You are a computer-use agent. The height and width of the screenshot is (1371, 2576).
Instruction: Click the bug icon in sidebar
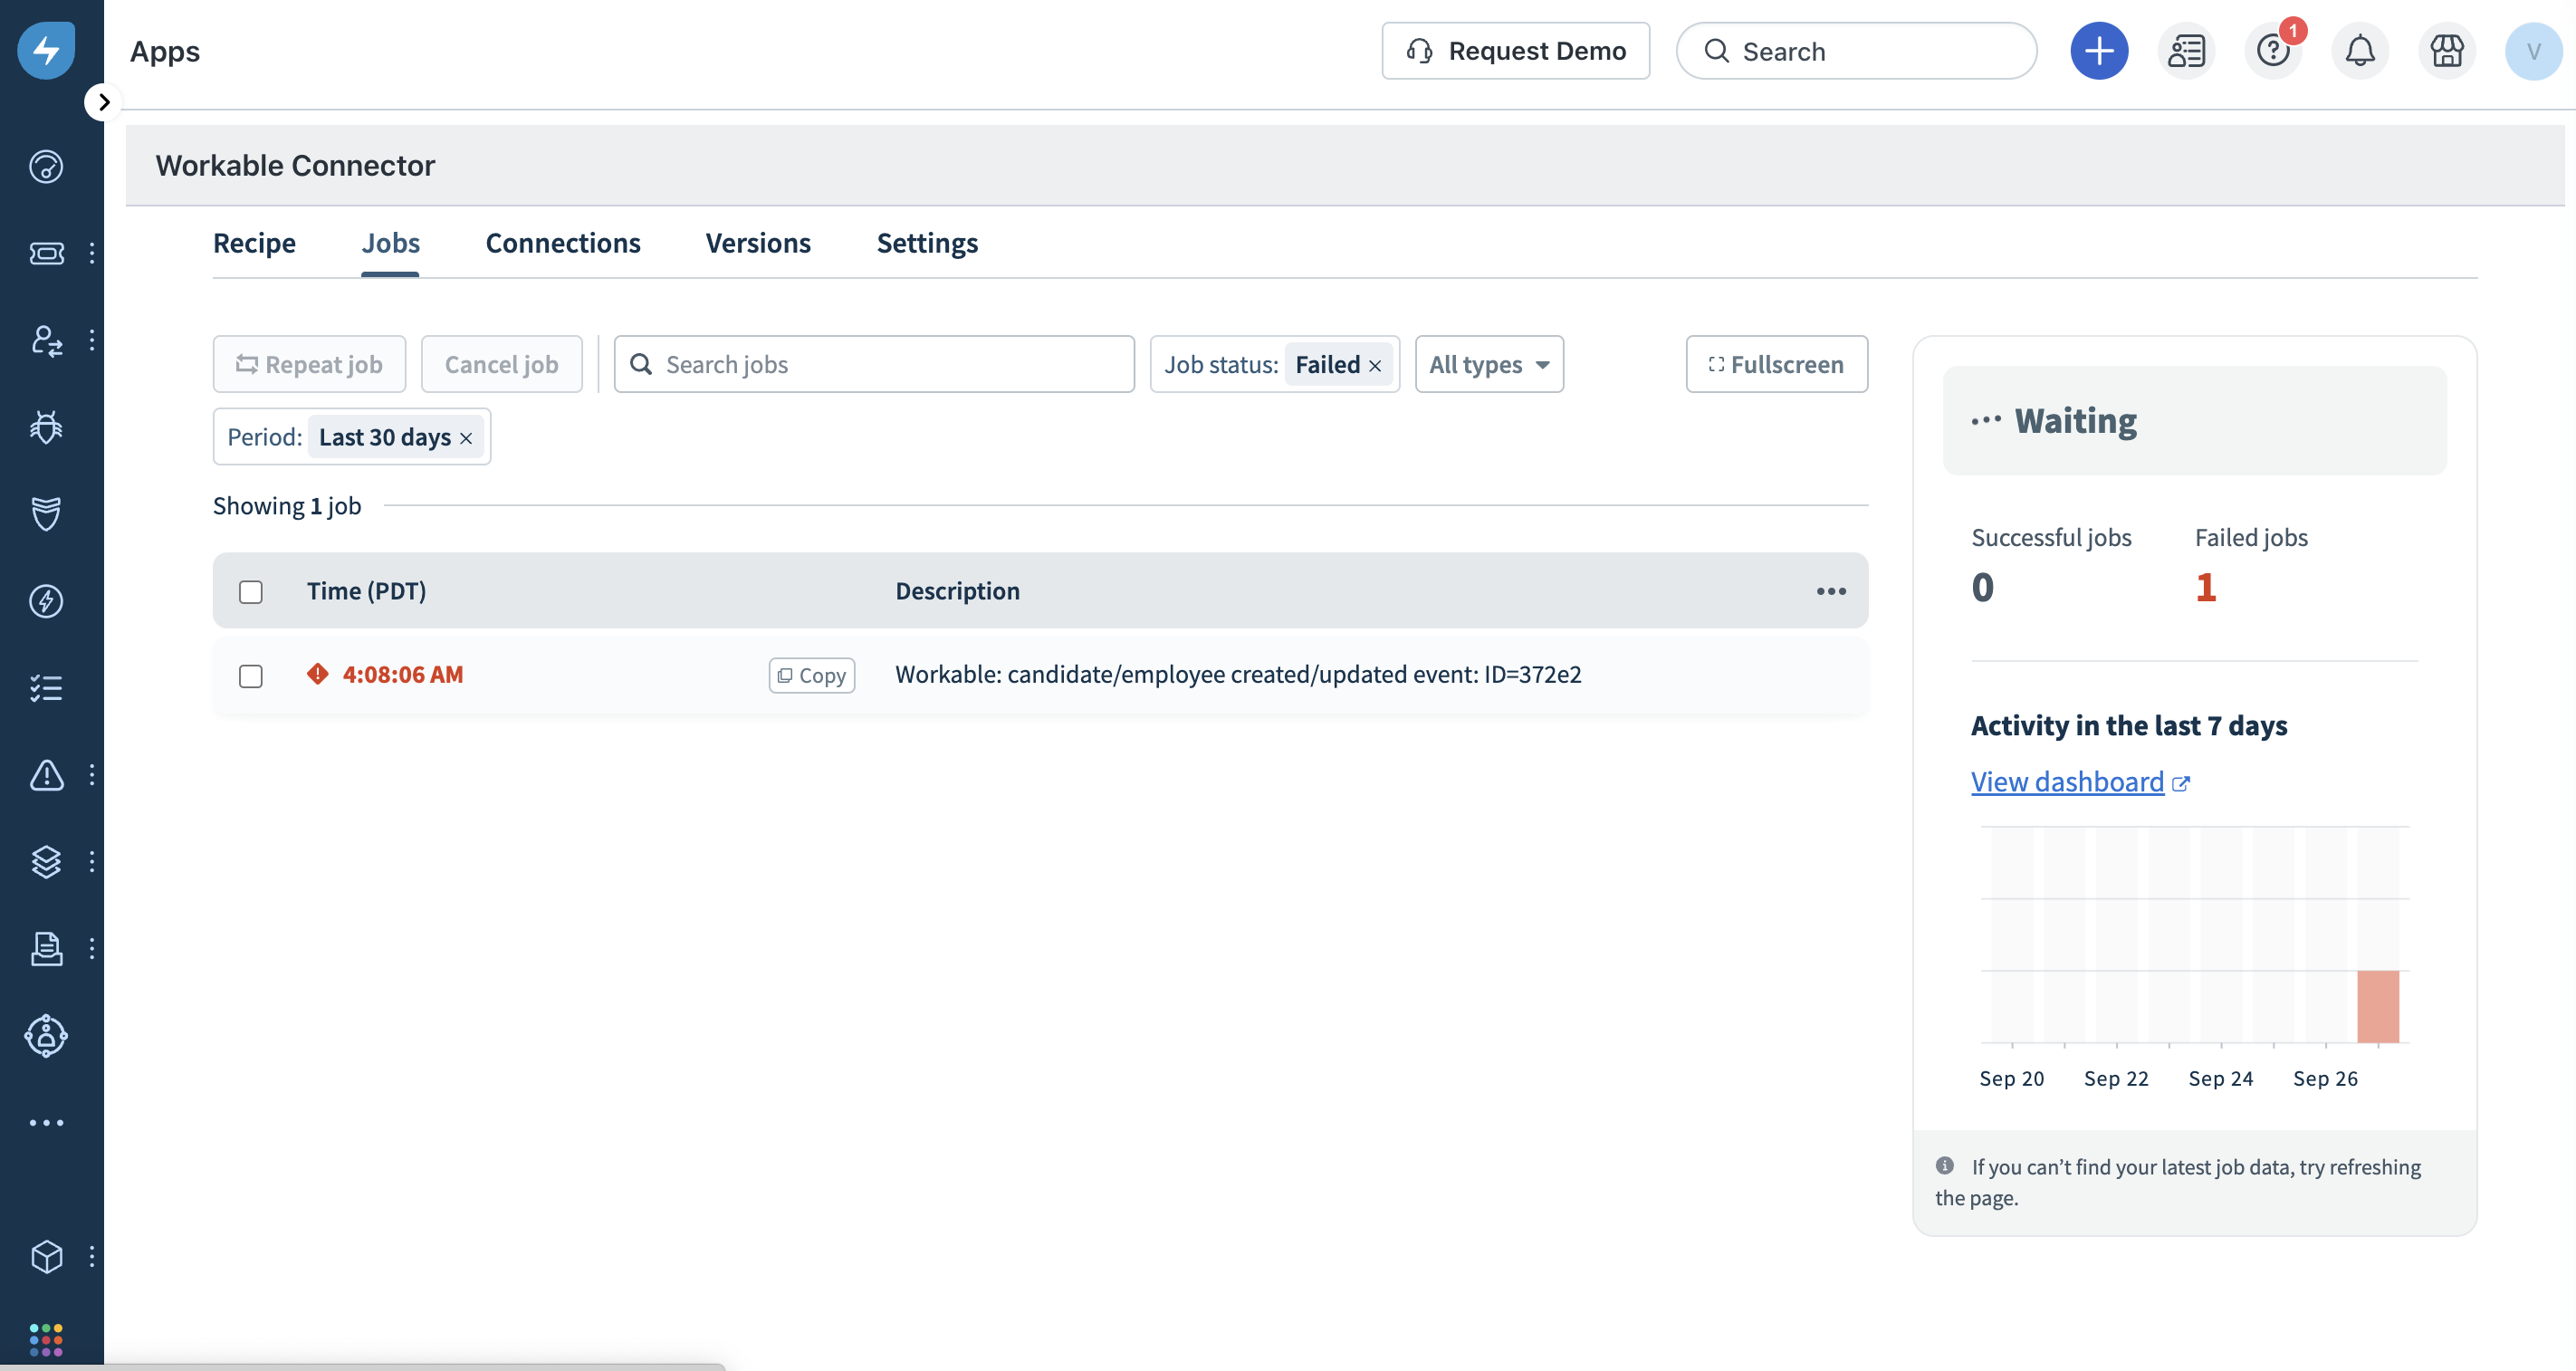(x=46, y=427)
